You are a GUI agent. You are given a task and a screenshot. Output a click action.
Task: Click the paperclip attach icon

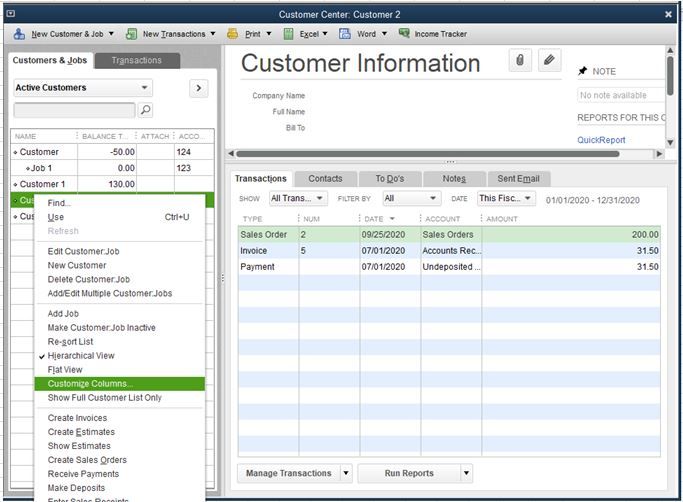[x=520, y=60]
